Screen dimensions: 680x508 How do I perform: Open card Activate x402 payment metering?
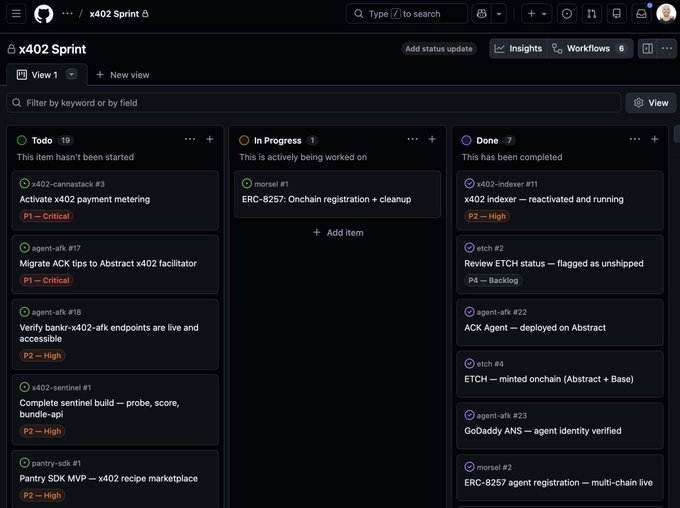(85, 199)
